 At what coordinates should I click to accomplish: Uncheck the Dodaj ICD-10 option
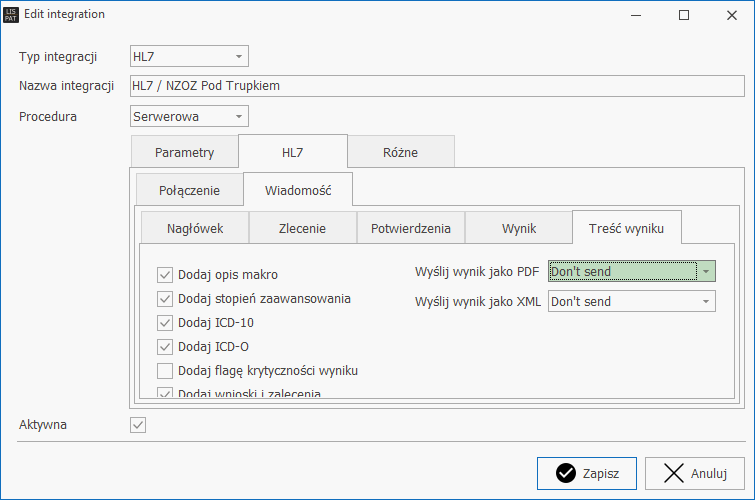coord(165,322)
